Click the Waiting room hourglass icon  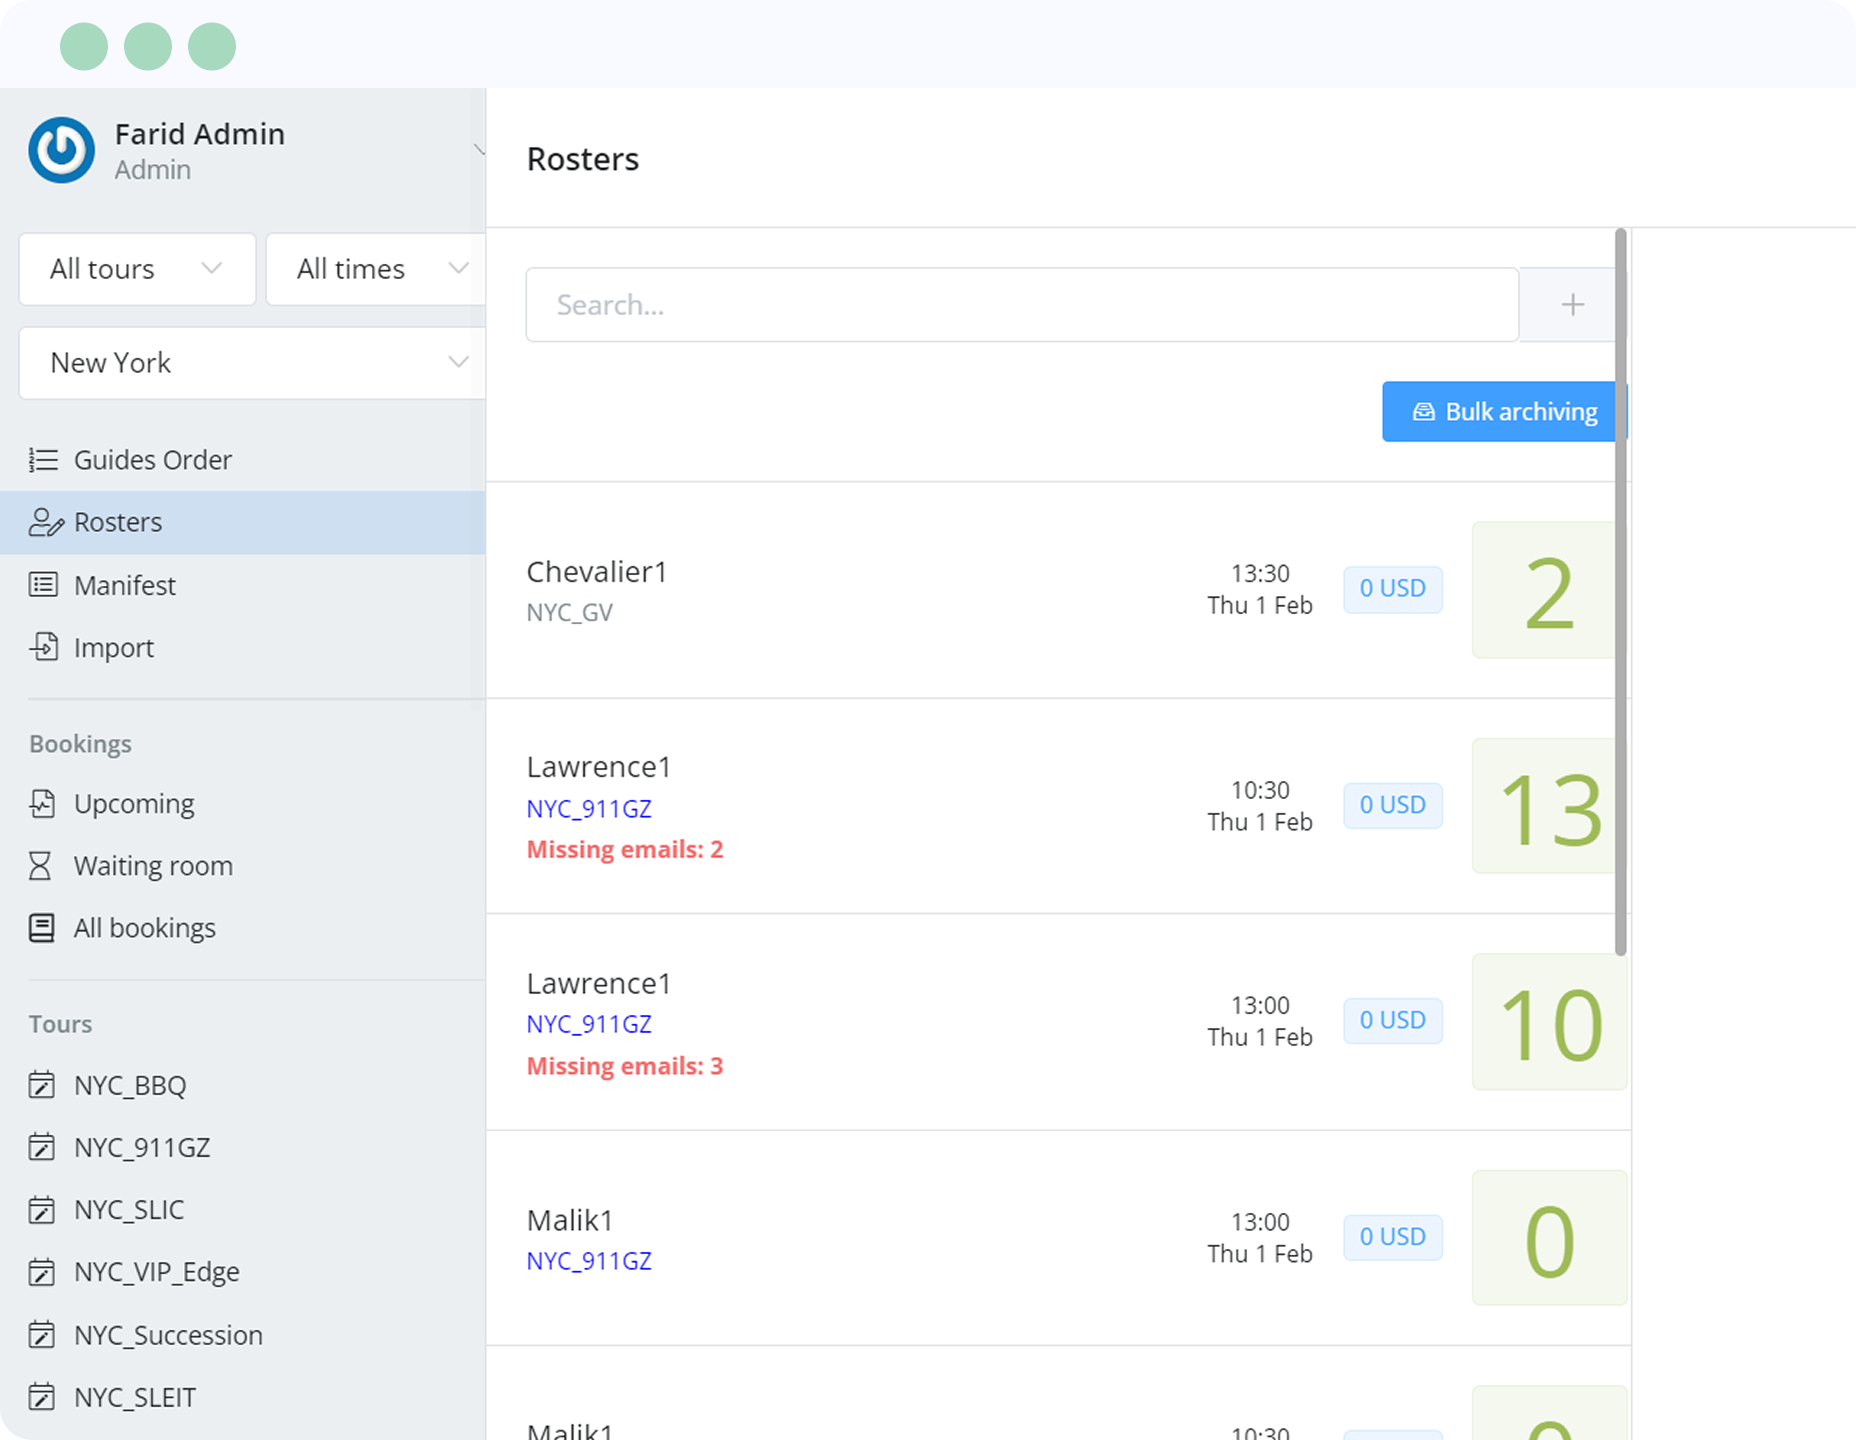pyautogui.click(x=41, y=866)
